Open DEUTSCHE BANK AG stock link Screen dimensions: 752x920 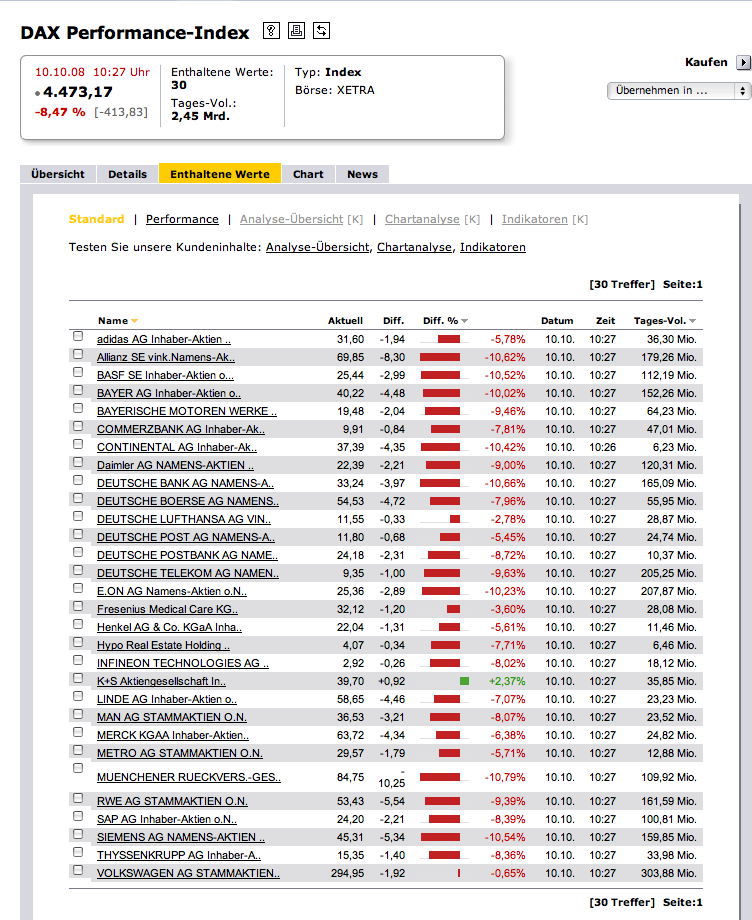[x=185, y=483]
